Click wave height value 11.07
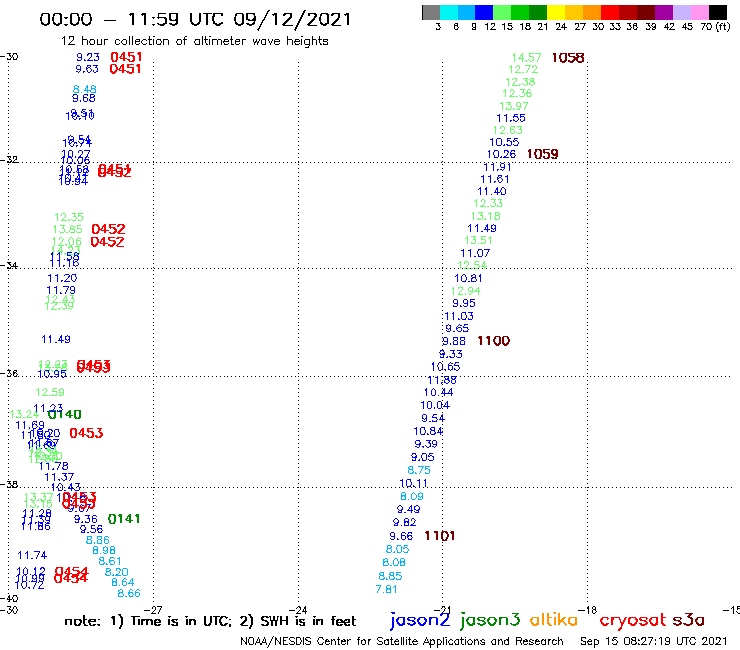The height and width of the screenshot is (650, 740). pos(475,253)
